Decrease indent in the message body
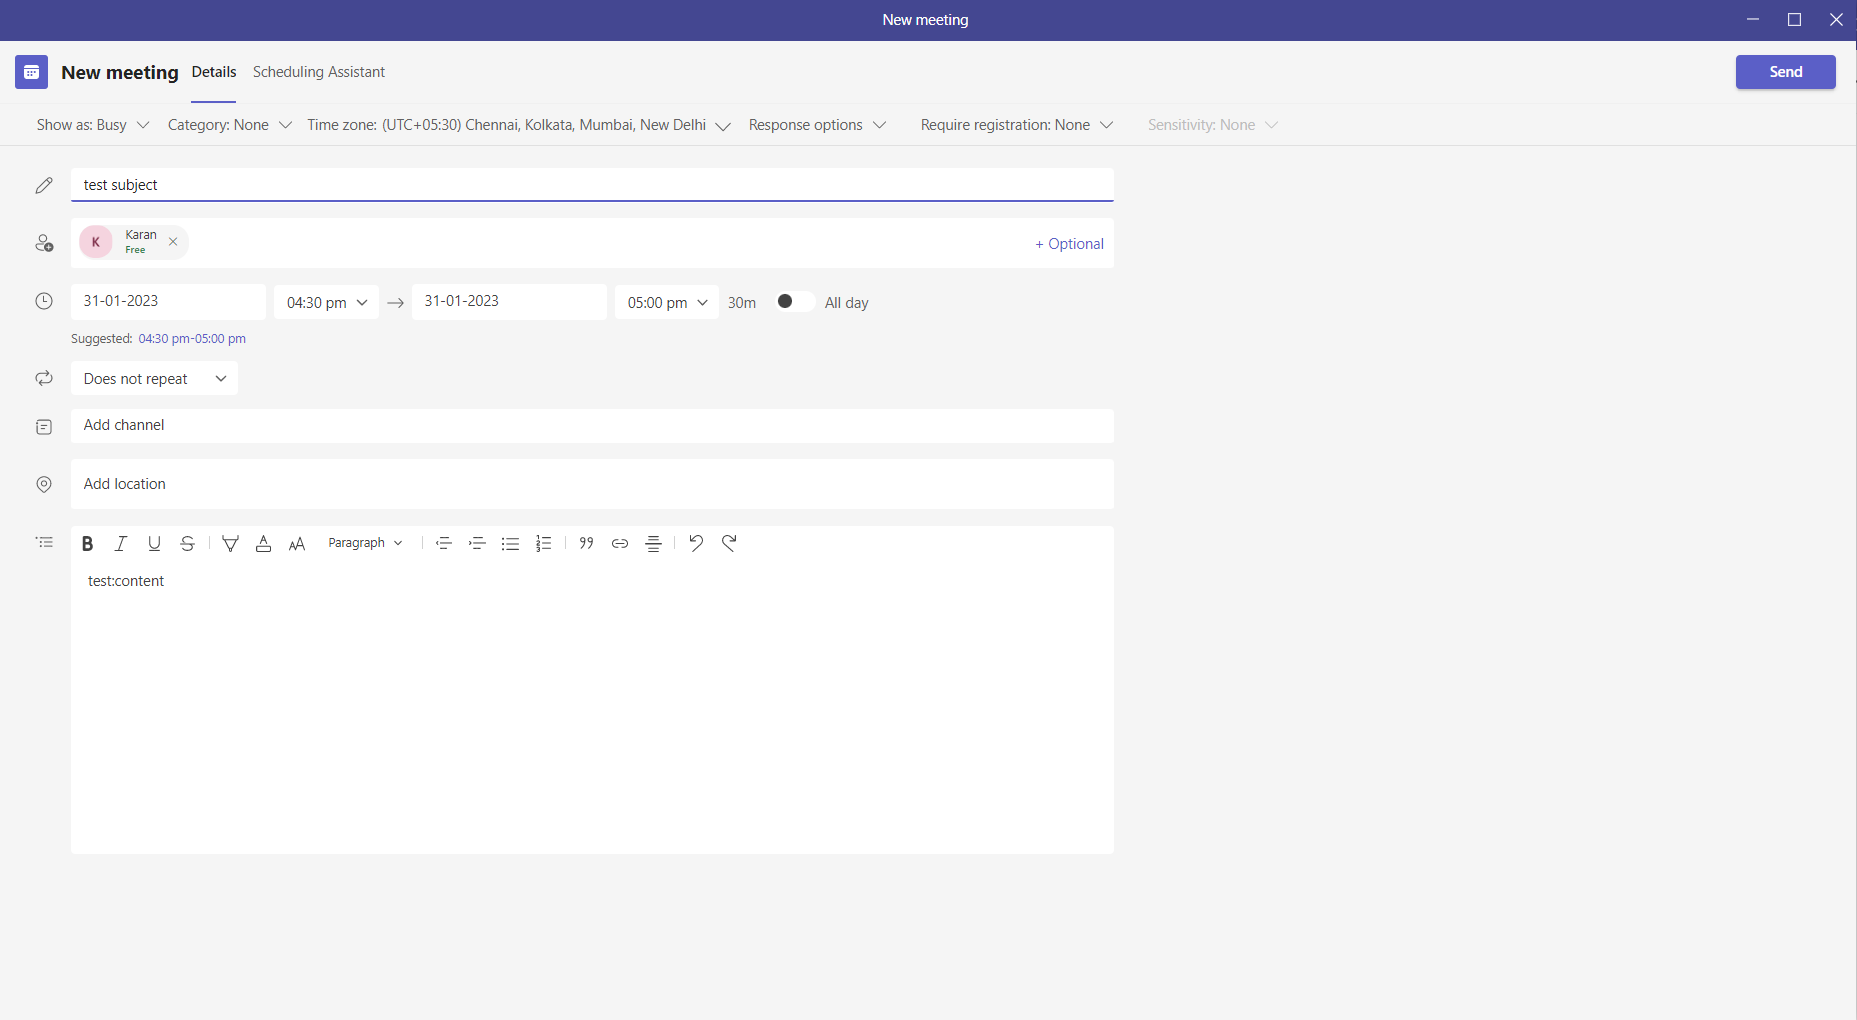This screenshot has width=1857, height=1020. coord(444,544)
